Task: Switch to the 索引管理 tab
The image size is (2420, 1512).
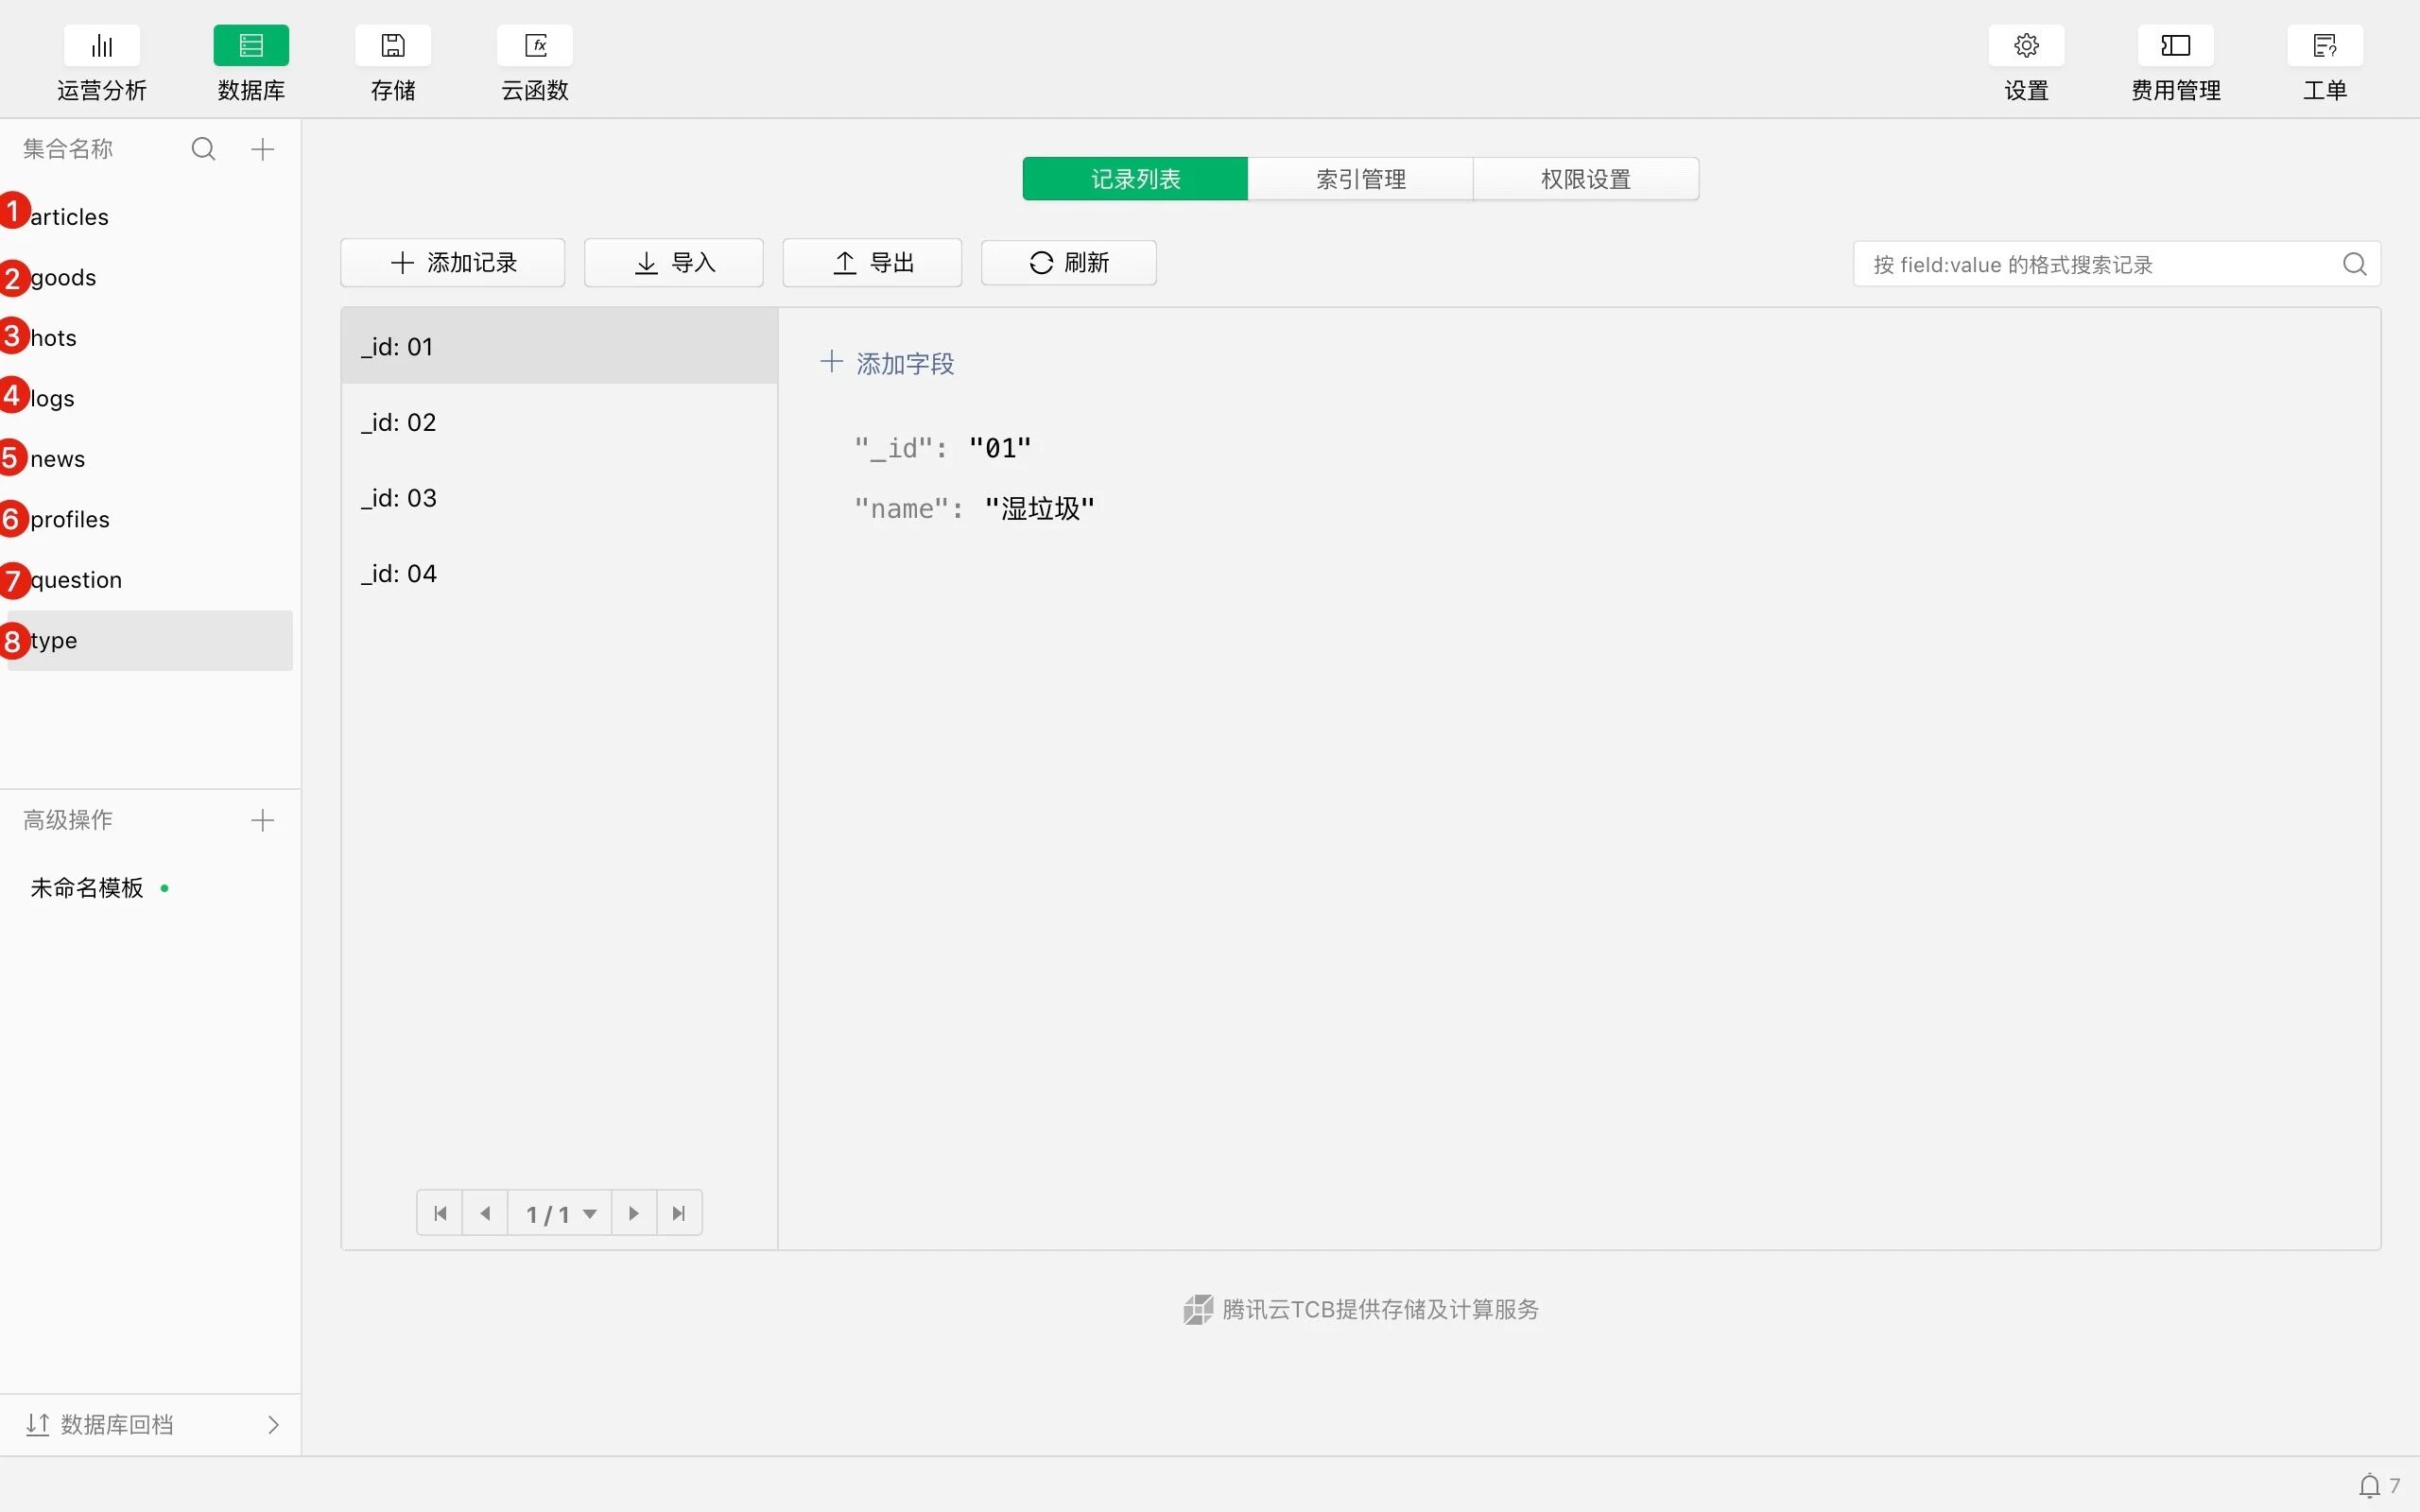Action: click(1360, 179)
